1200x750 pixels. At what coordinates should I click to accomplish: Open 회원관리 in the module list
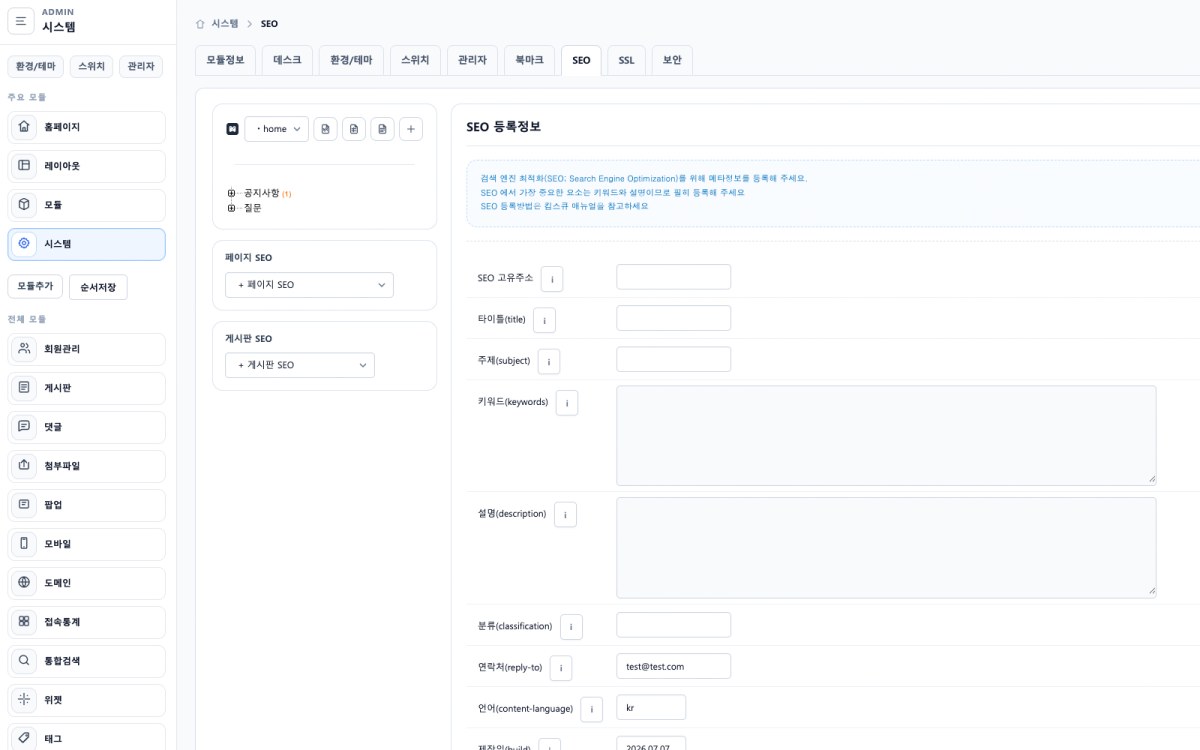click(86, 349)
